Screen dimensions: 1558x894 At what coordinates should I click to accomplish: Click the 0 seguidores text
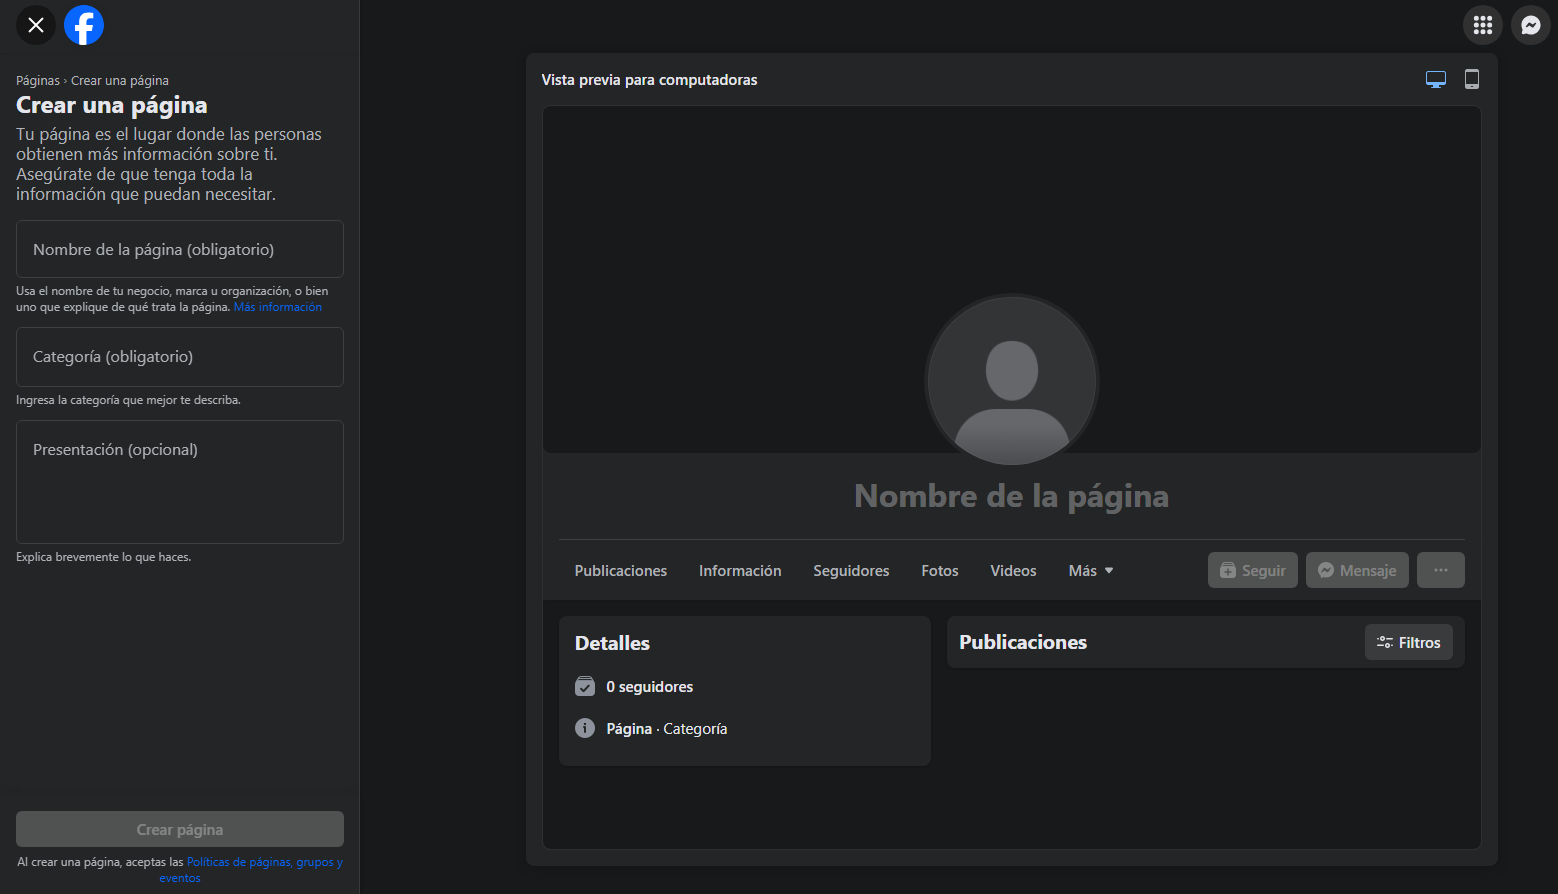tap(650, 687)
